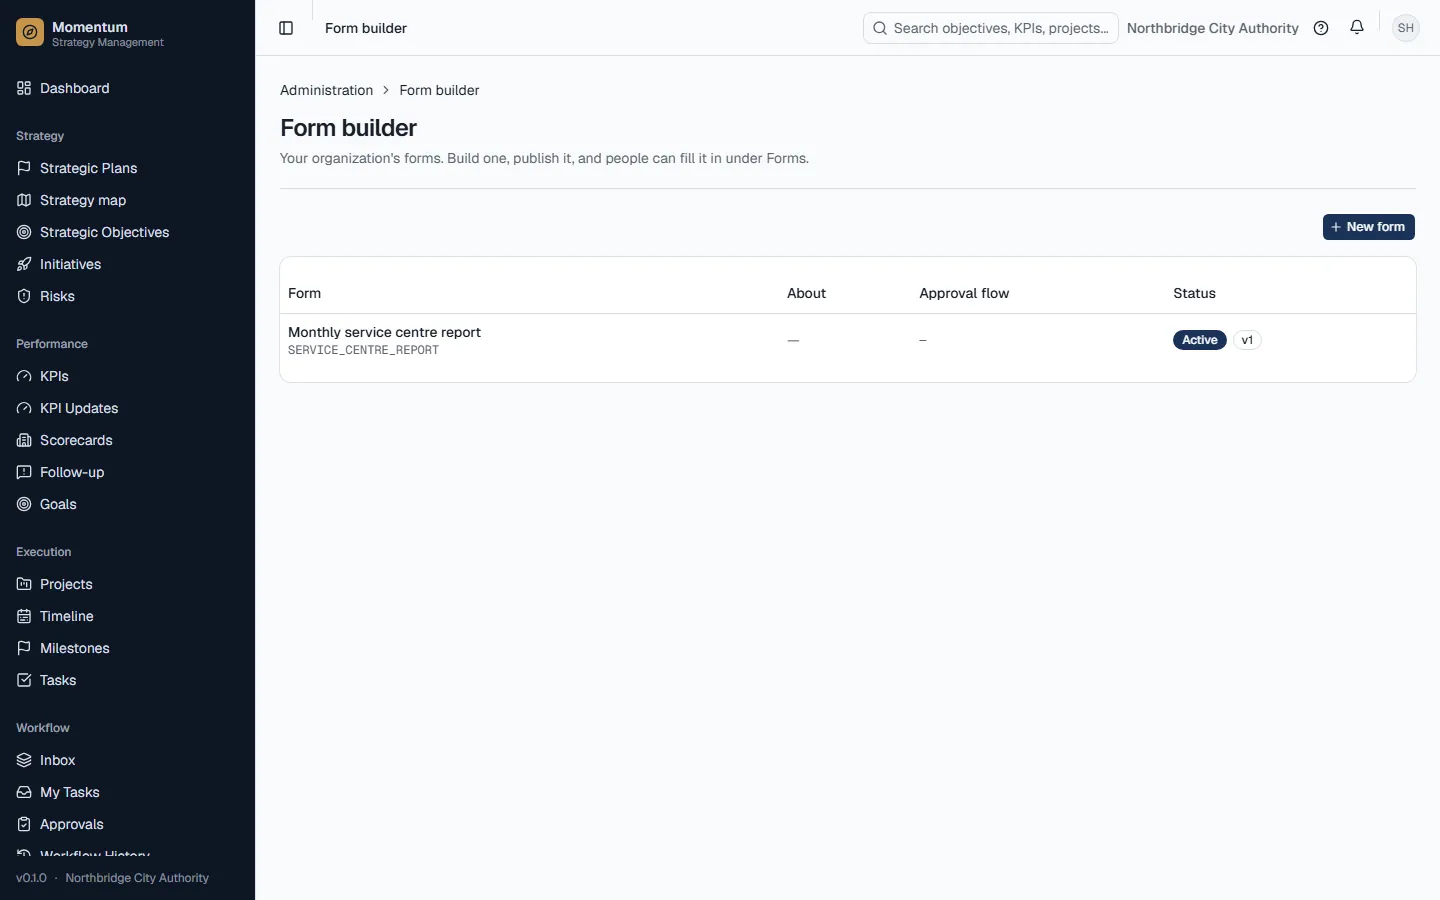Open Timeline in the sidebar
Image resolution: width=1440 pixels, height=900 pixels.
[x=127, y=616]
